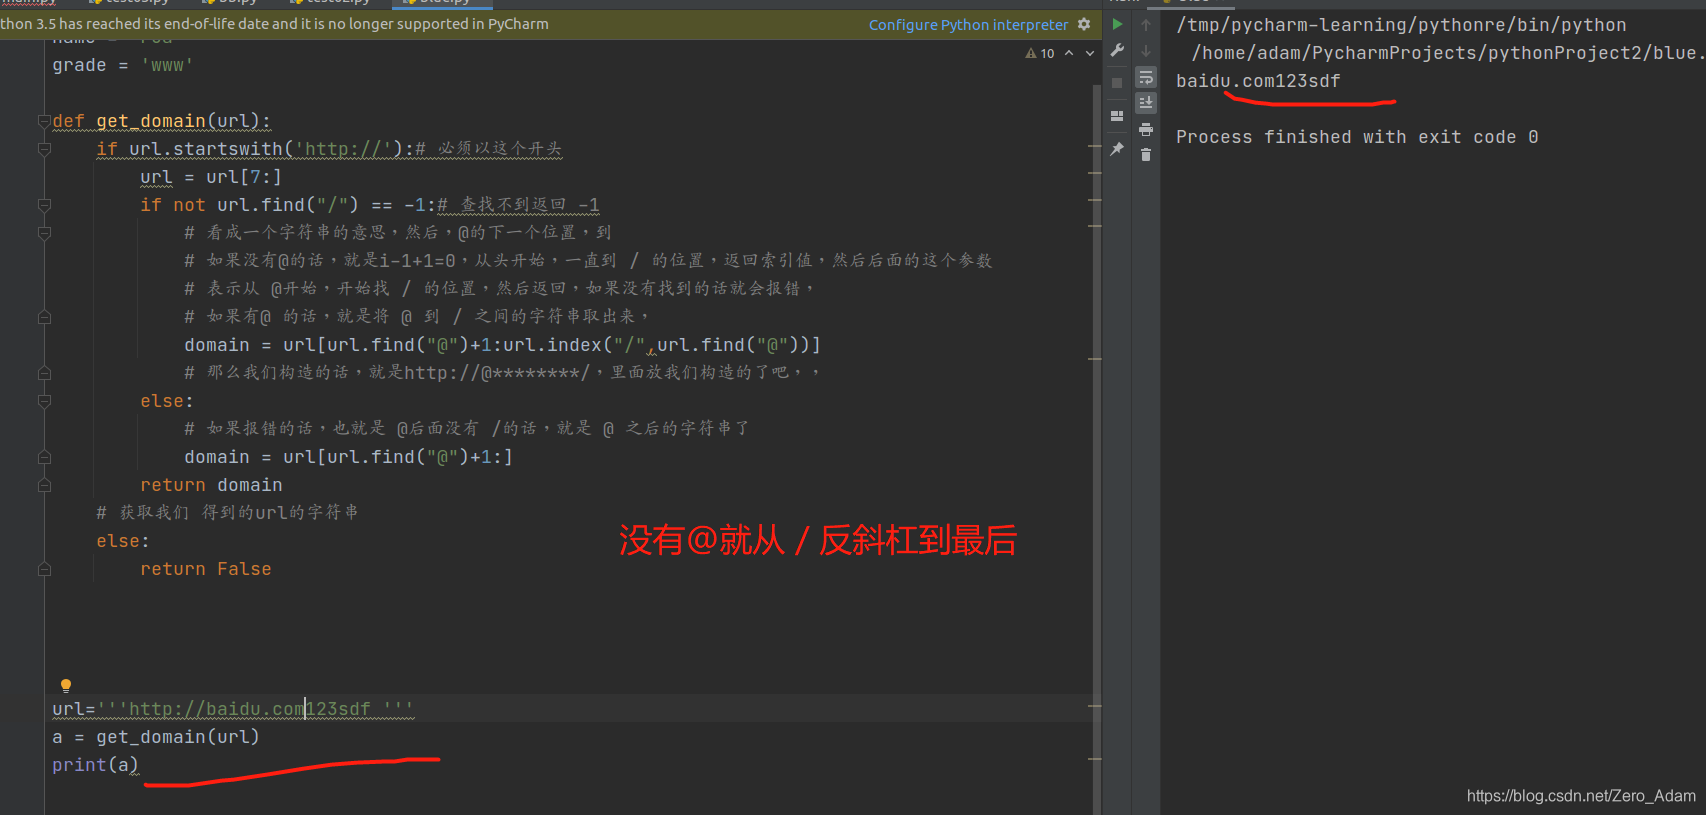Click fold end marker at 'return False' line
Screen dimensions: 1706x815
(44, 569)
